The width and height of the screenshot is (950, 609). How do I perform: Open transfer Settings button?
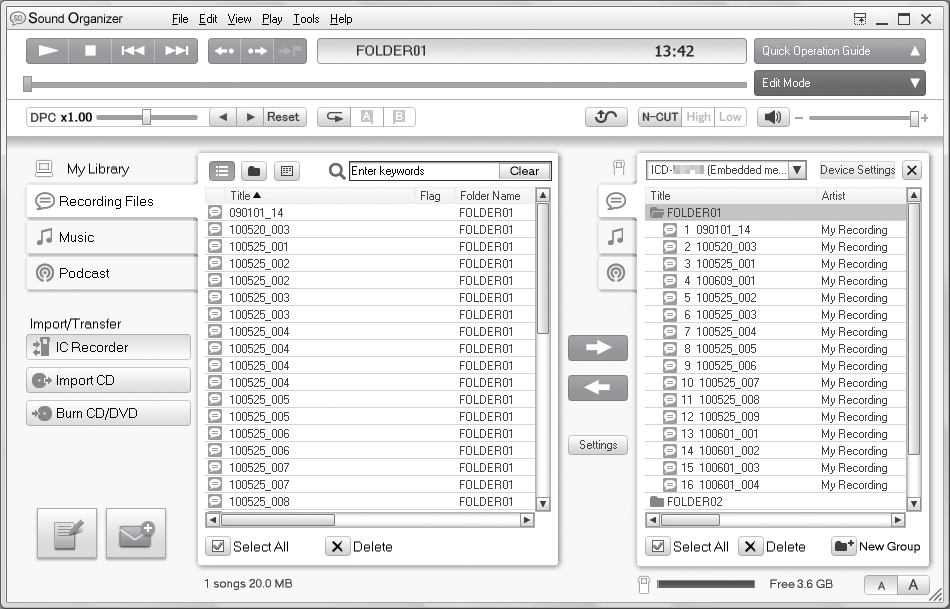pos(598,445)
